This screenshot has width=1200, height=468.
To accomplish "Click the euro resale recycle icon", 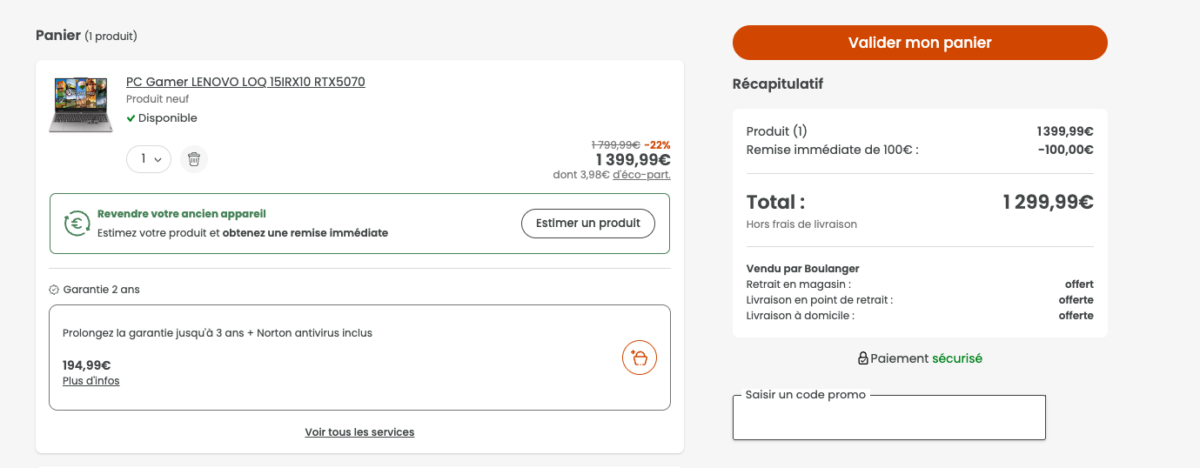I will point(77,224).
